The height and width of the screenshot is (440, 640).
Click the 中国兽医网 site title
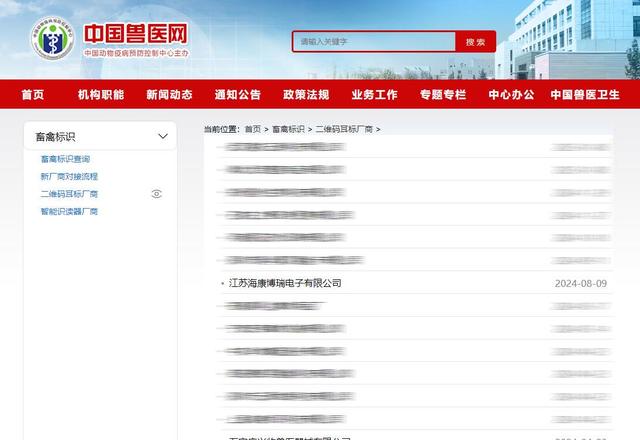point(136,33)
